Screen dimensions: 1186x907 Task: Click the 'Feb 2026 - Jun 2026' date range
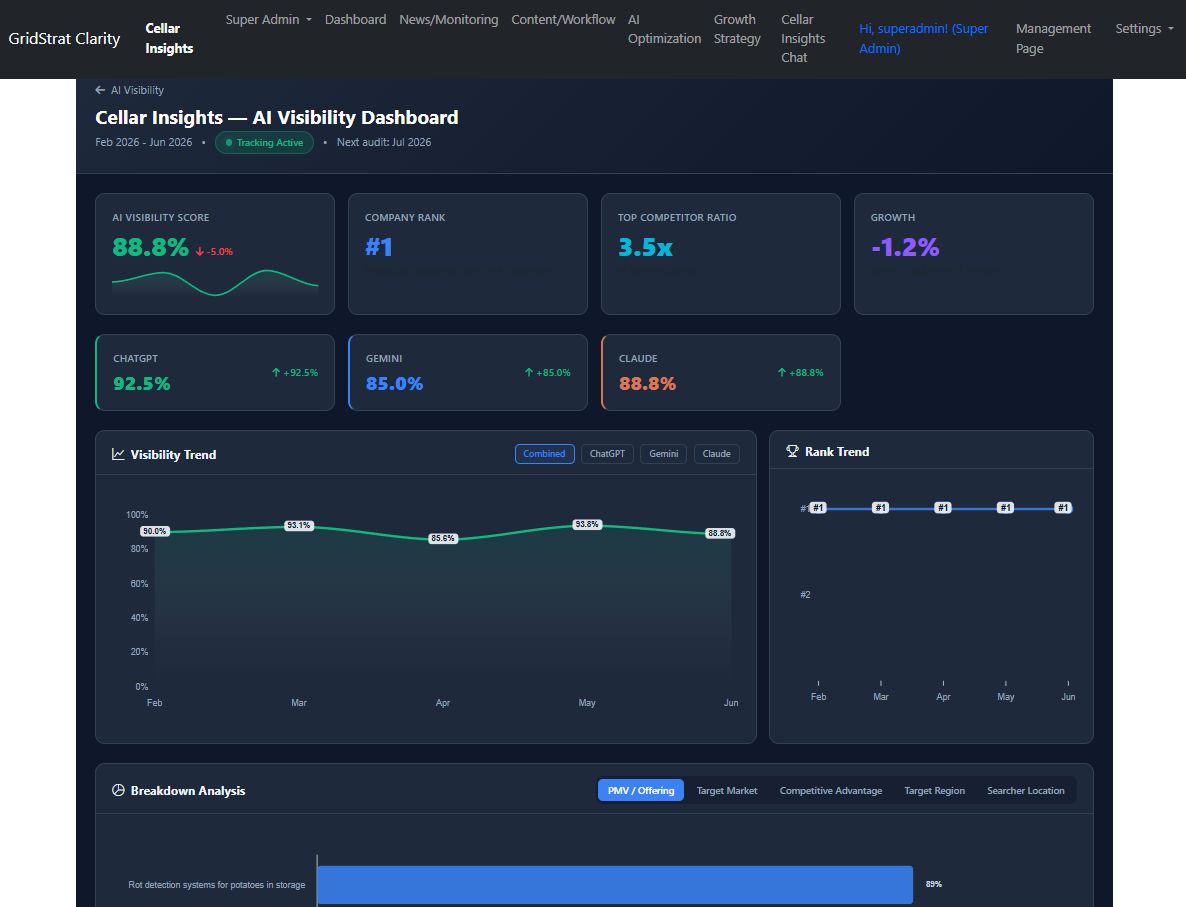pos(144,142)
